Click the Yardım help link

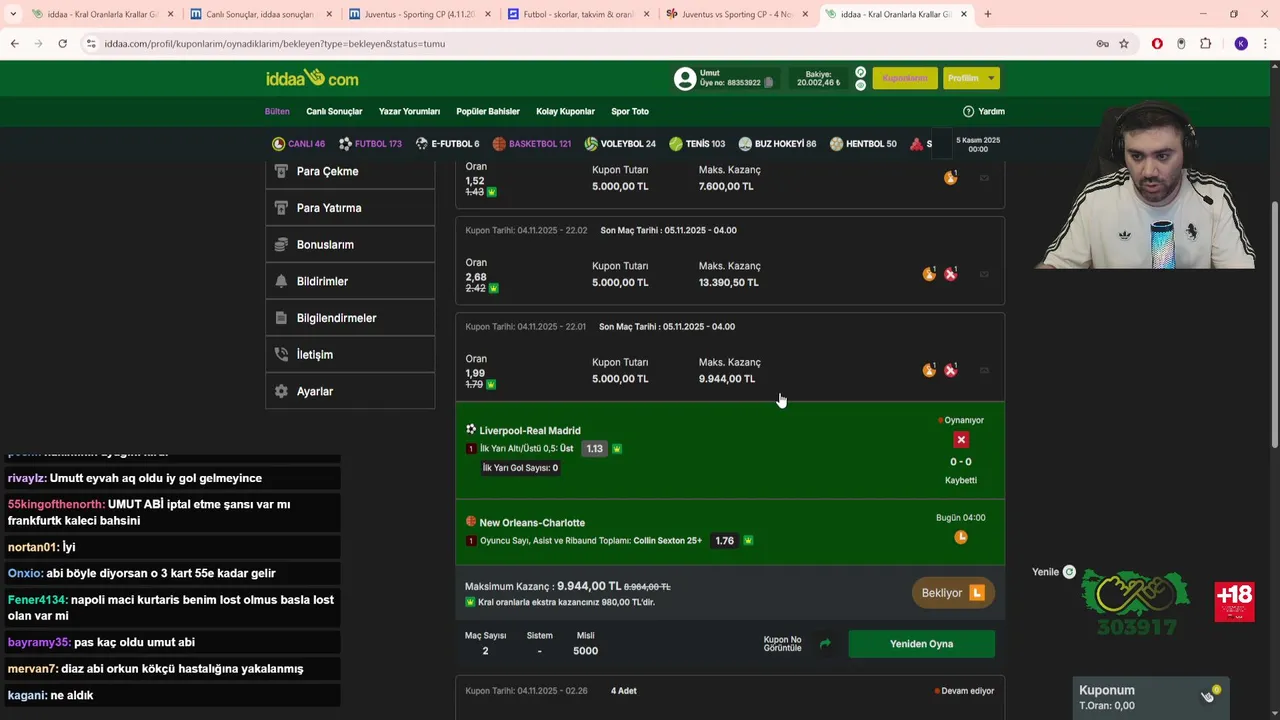click(x=984, y=111)
